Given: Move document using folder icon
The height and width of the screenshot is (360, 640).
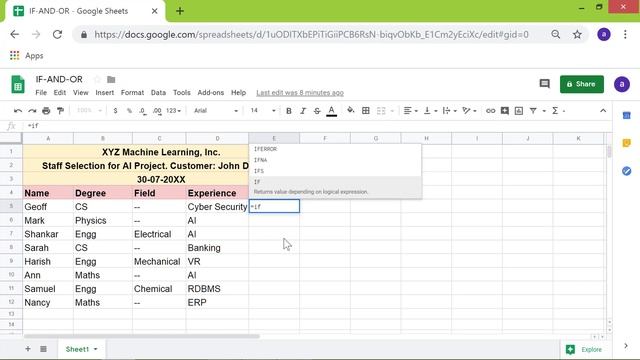Looking at the screenshot, I should pos(111,79).
